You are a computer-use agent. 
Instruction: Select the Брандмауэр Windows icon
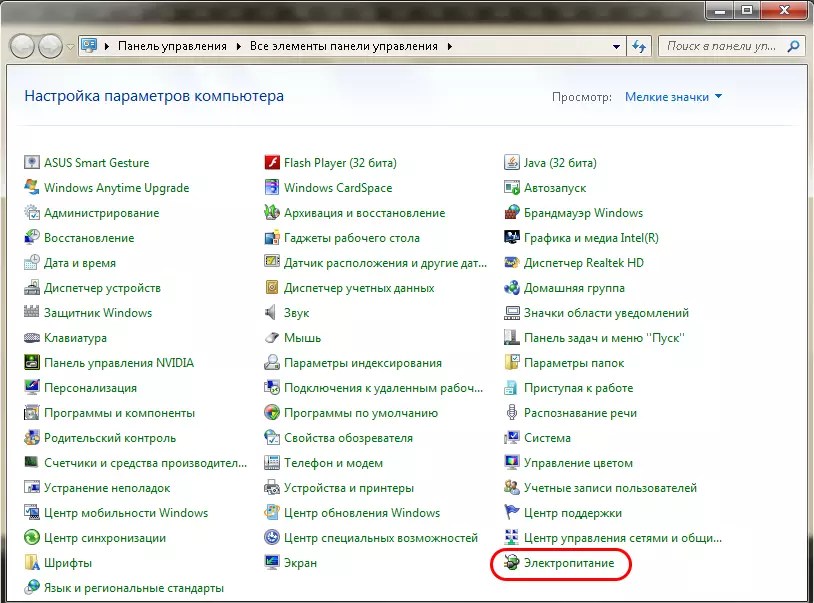click(512, 213)
